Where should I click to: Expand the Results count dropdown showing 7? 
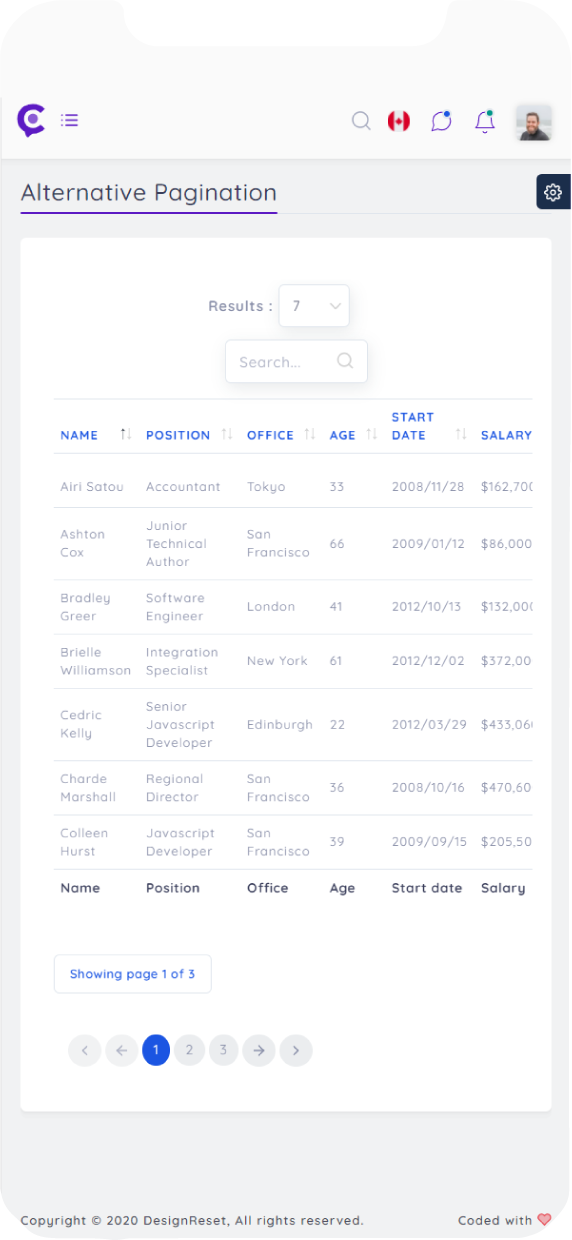[x=314, y=306]
